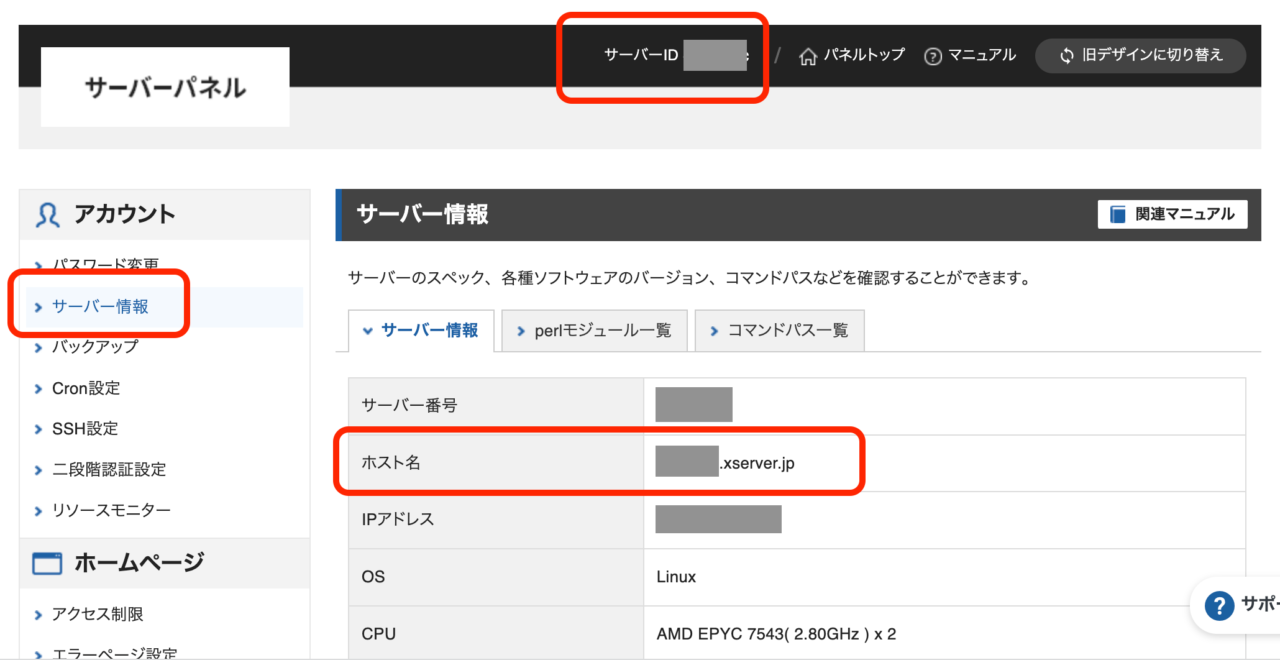Open アクセス制限 under ホームページ
The image size is (1280, 660).
(98, 614)
